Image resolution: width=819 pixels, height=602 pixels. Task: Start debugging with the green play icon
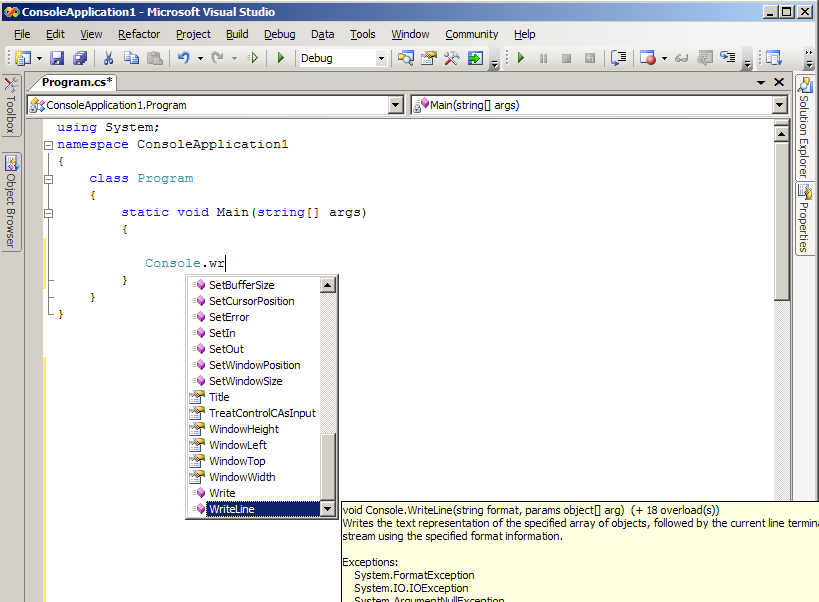tap(280, 58)
